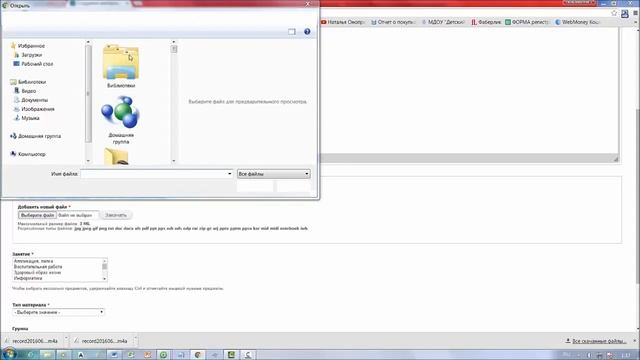Viewport: 640px width, 360px height.
Task: Open the WebMoney bookmark
Action: tap(577, 22)
